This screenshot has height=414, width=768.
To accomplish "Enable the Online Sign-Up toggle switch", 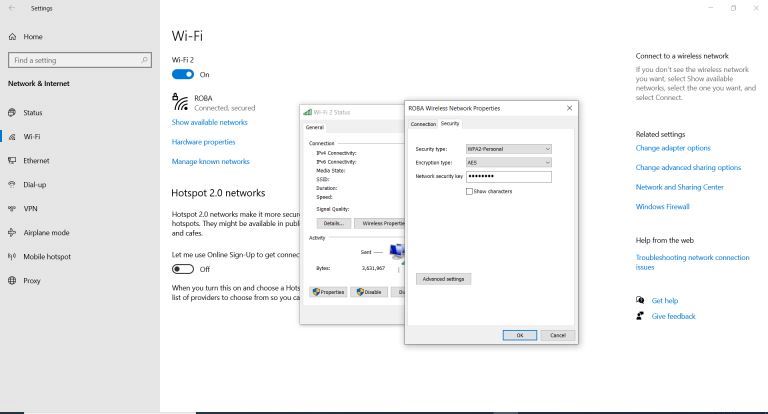I will 183,269.
